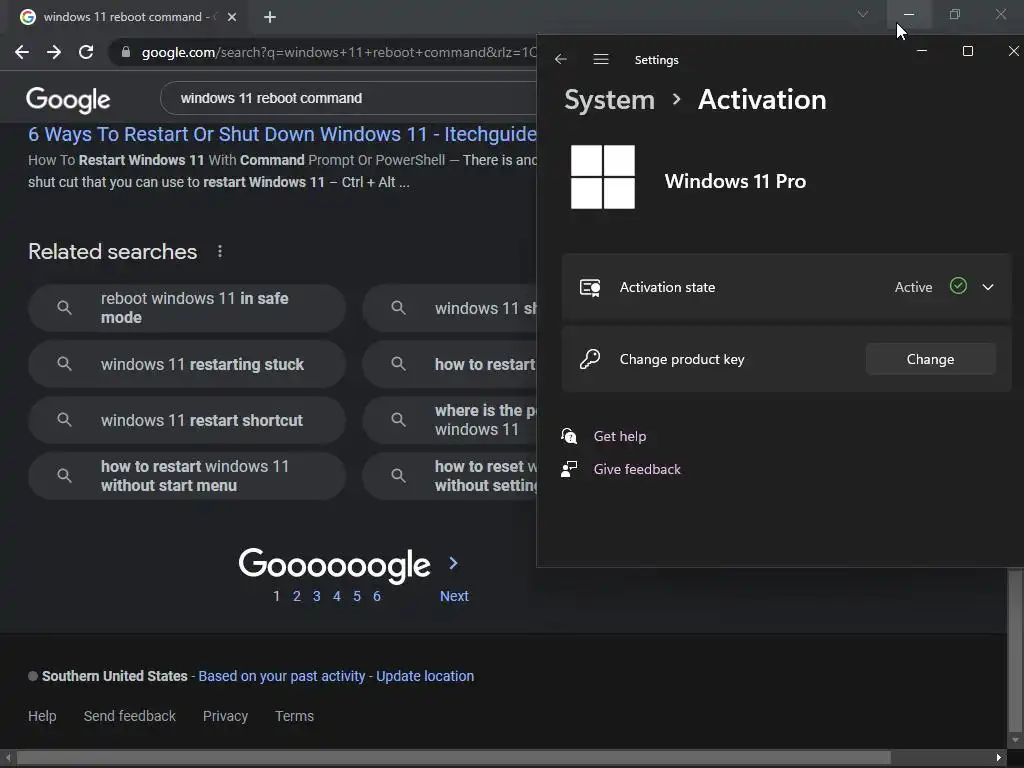Go to results page 6
This screenshot has width=1024, height=768.
click(377, 596)
